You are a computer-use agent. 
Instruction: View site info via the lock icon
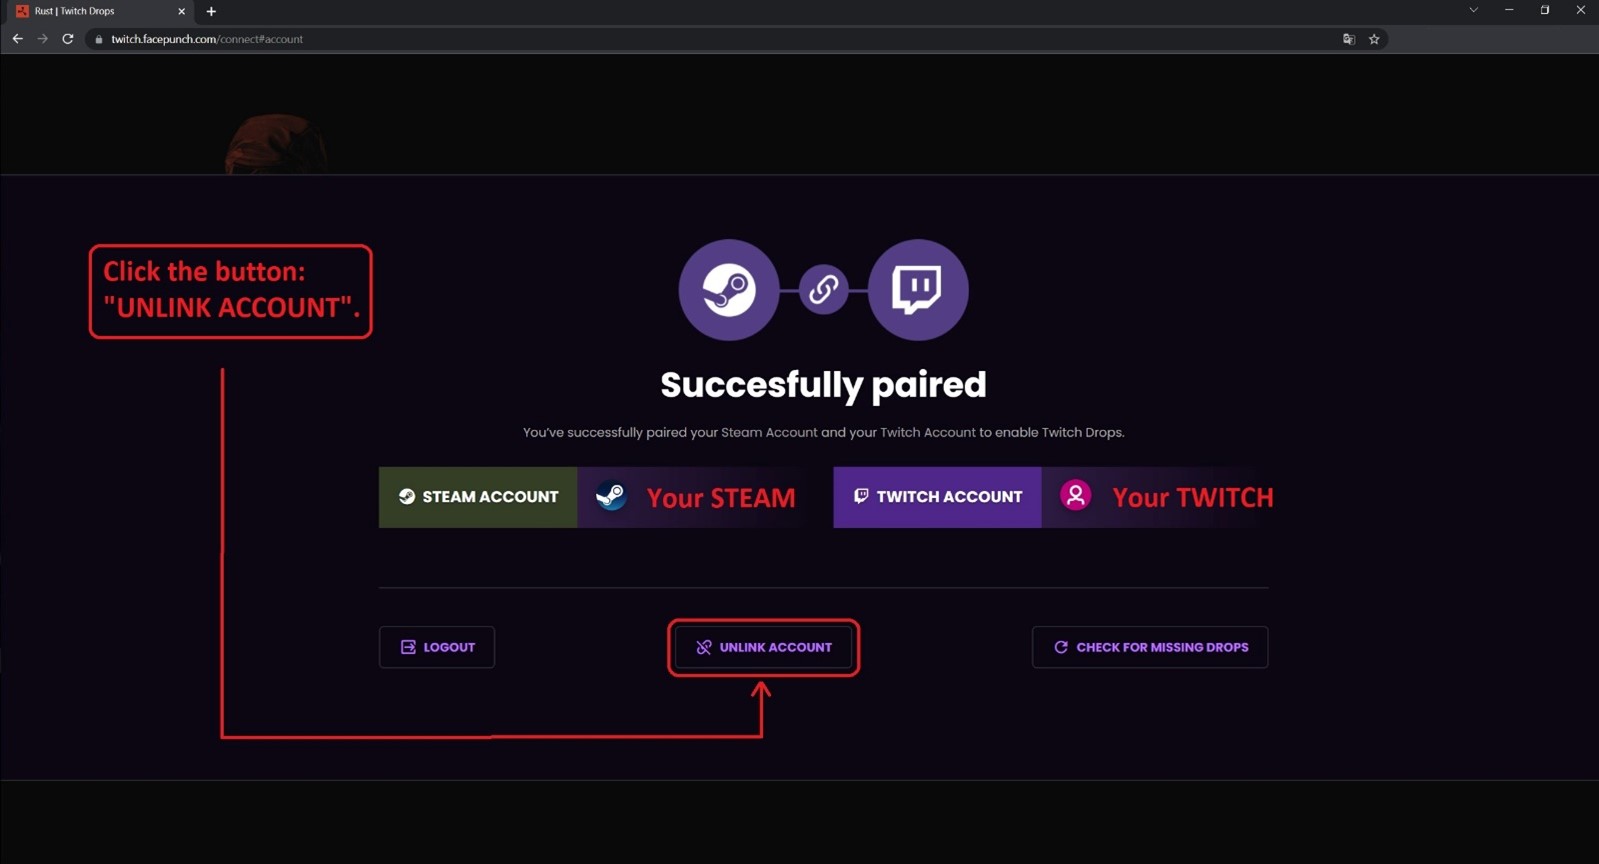point(99,39)
